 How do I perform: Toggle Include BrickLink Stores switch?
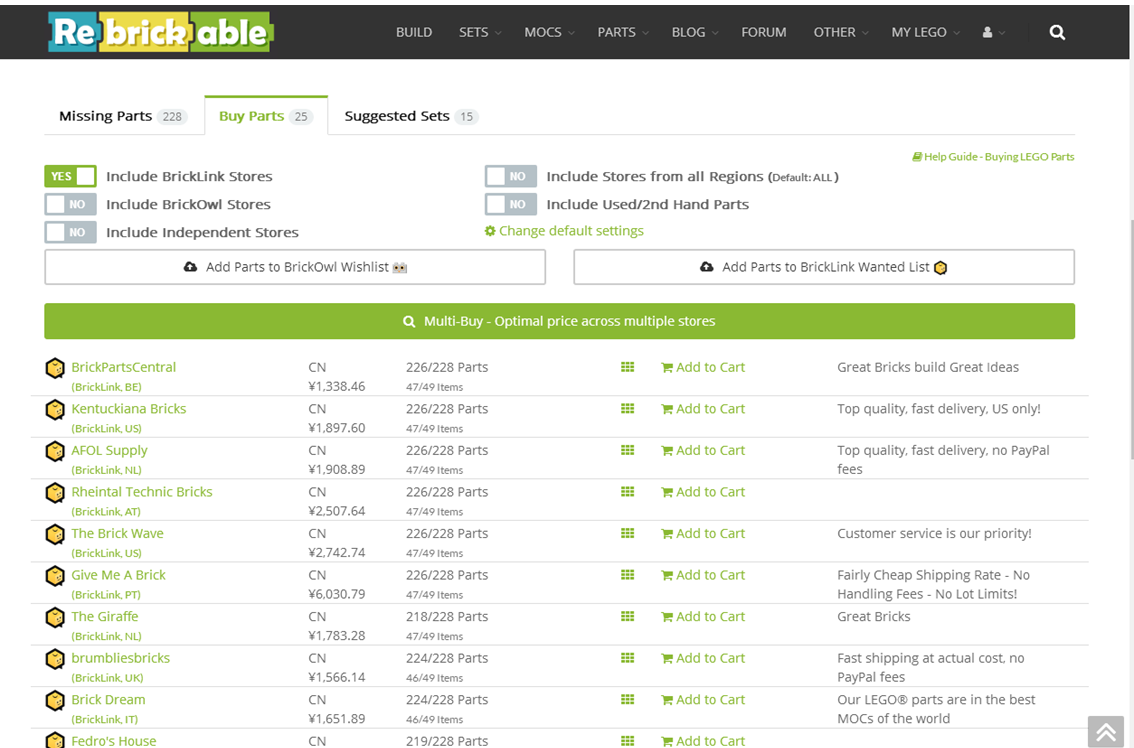[70, 177]
